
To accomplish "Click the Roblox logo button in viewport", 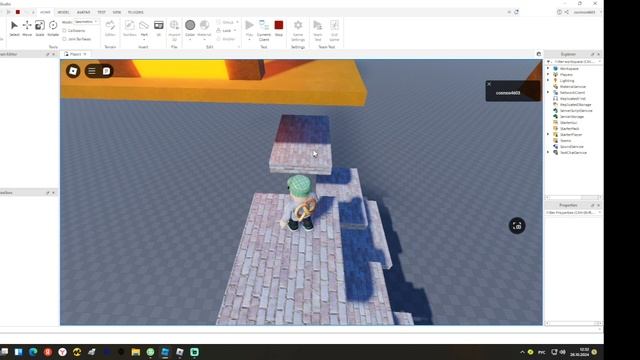I will click(73, 71).
